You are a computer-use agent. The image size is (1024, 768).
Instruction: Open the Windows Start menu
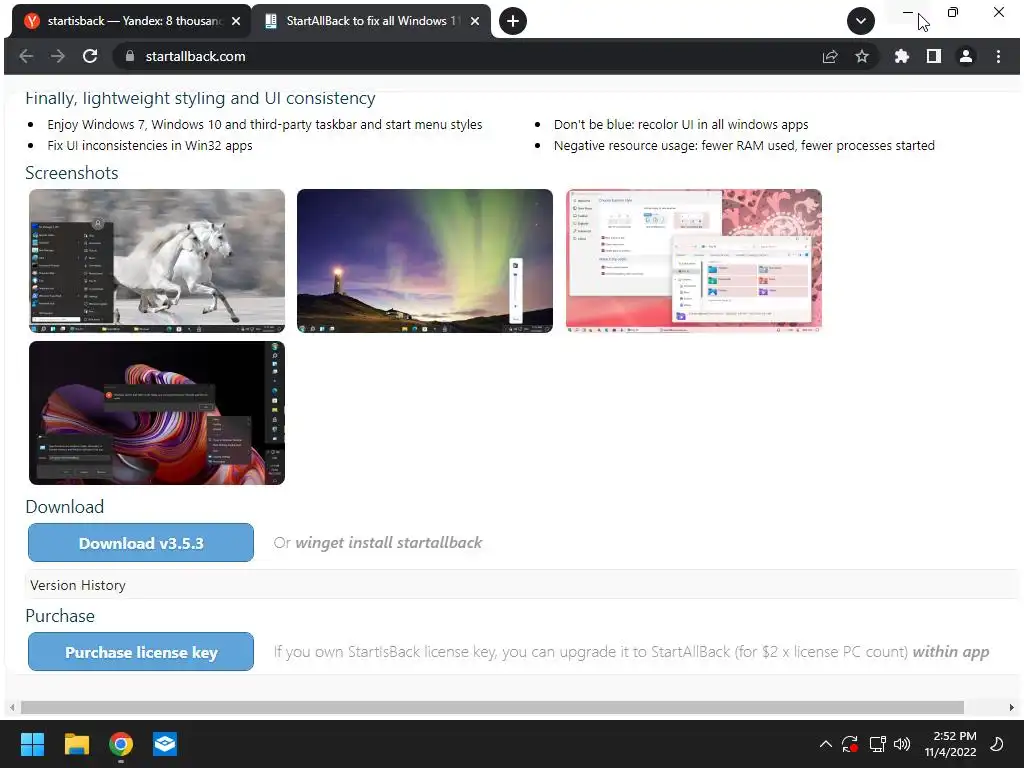[32, 744]
